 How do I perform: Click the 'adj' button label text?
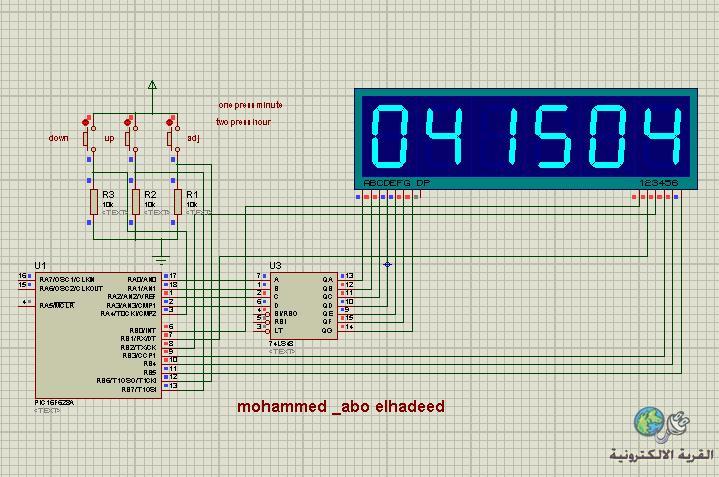(x=193, y=138)
